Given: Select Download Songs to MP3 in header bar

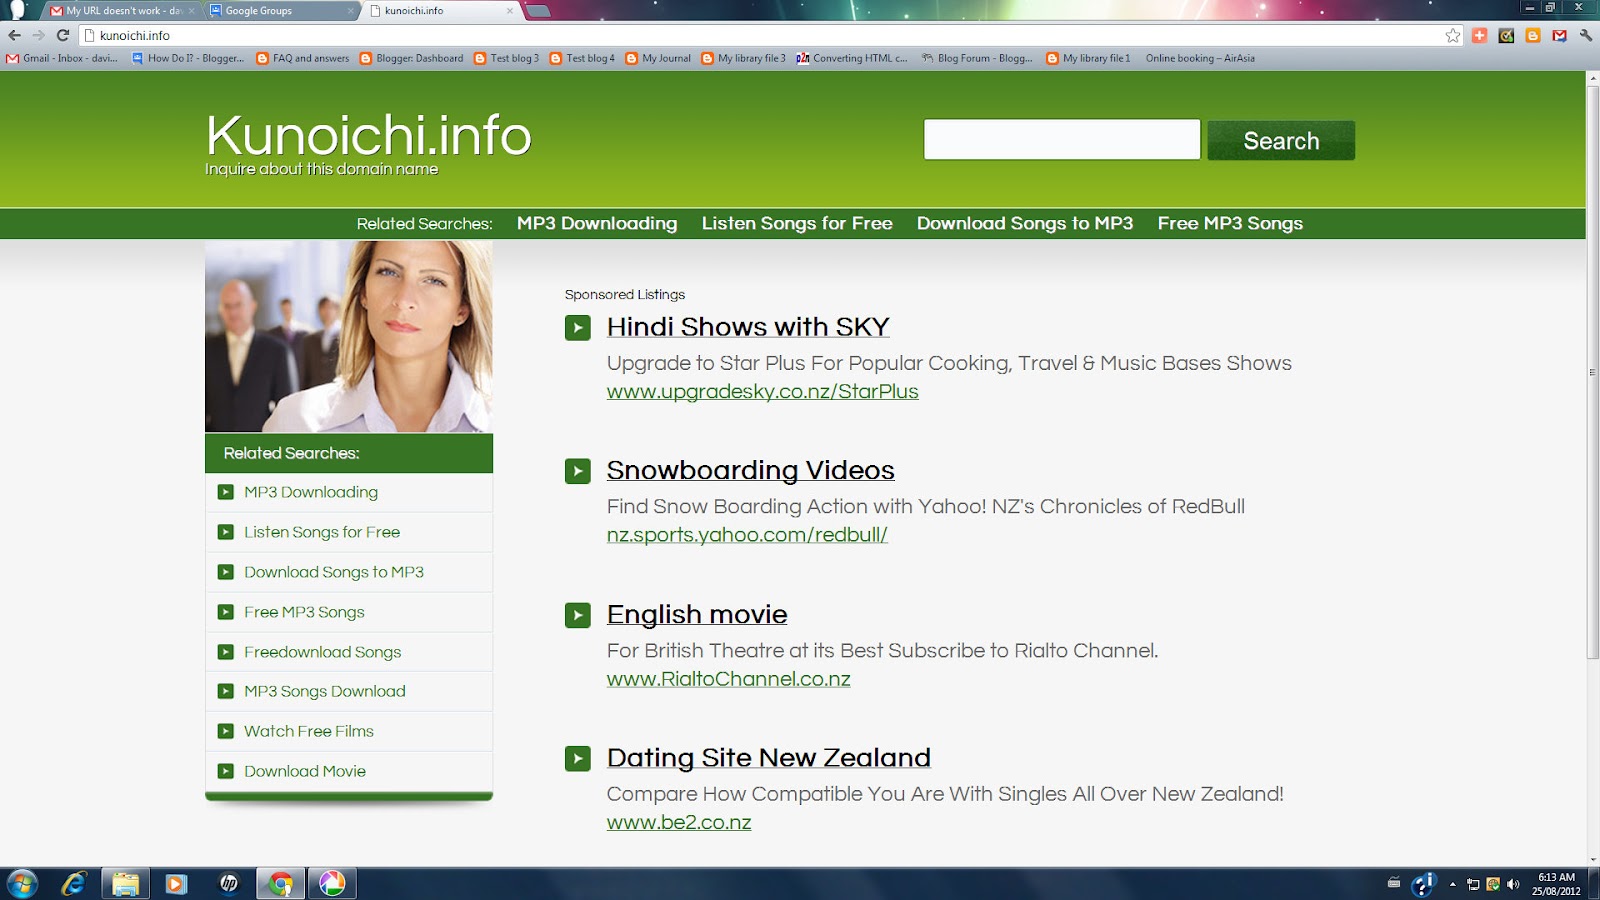Looking at the screenshot, I should click(x=1025, y=223).
